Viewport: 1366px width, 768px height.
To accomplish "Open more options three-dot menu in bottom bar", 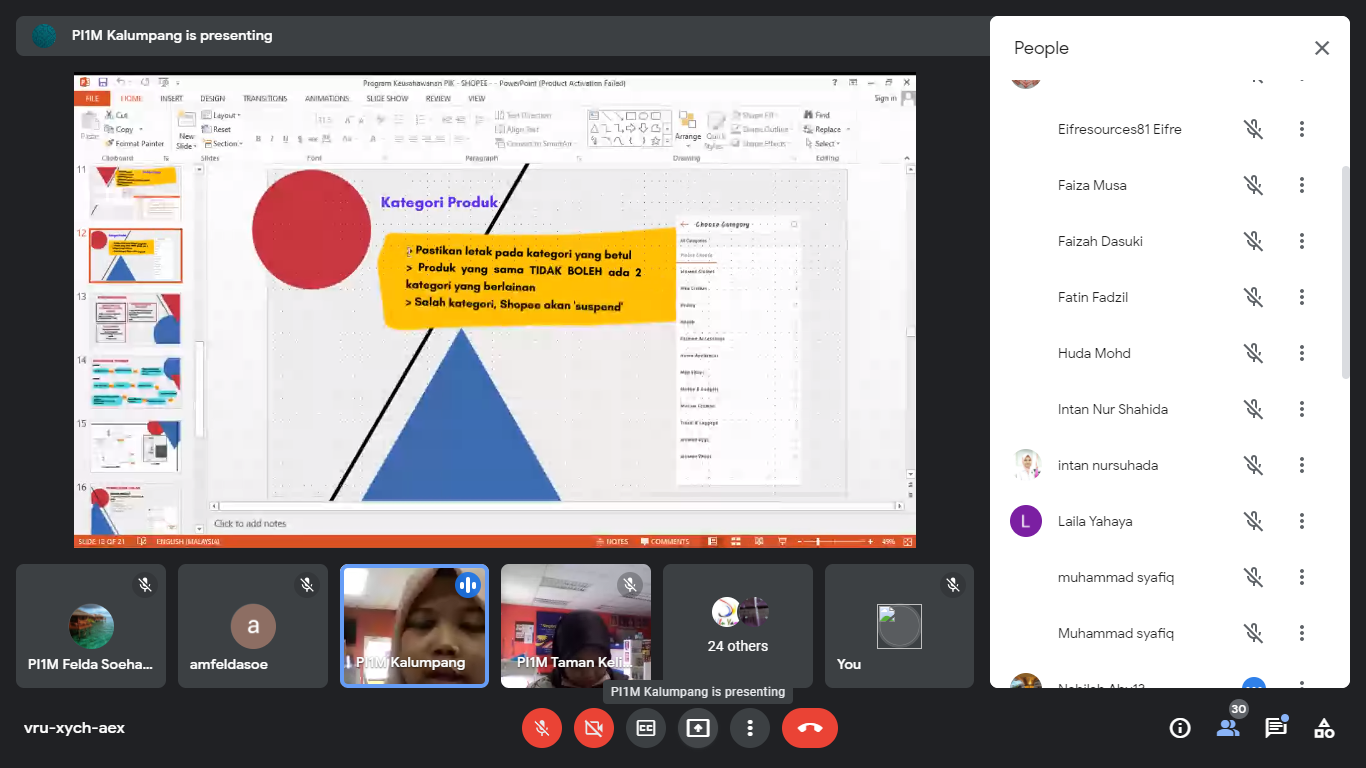I will click(750, 728).
